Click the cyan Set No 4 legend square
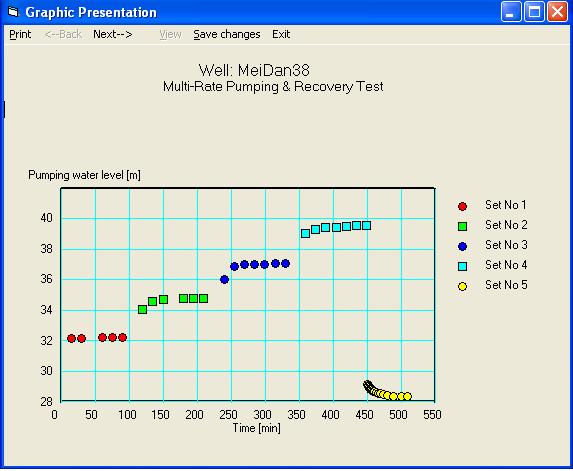573x471 pixels. coord(462,266)
